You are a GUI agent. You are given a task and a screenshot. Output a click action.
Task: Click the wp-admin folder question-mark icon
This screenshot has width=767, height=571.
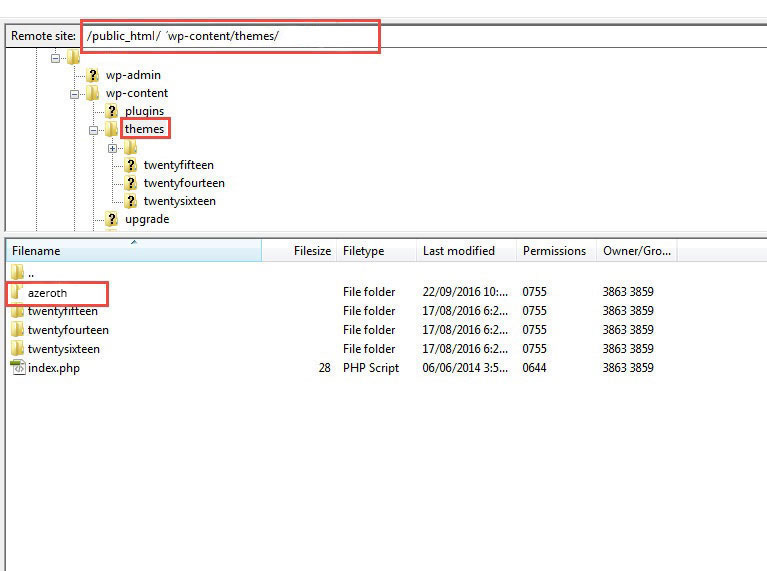[92, 75]
